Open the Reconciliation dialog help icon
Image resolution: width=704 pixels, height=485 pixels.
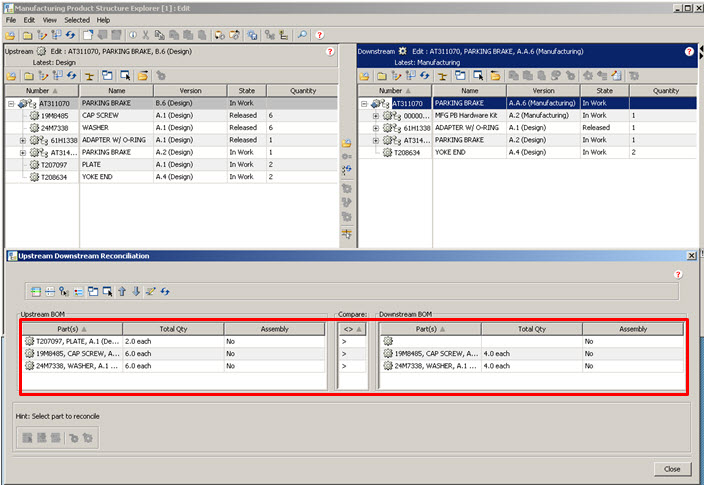(x=678, y=274)
